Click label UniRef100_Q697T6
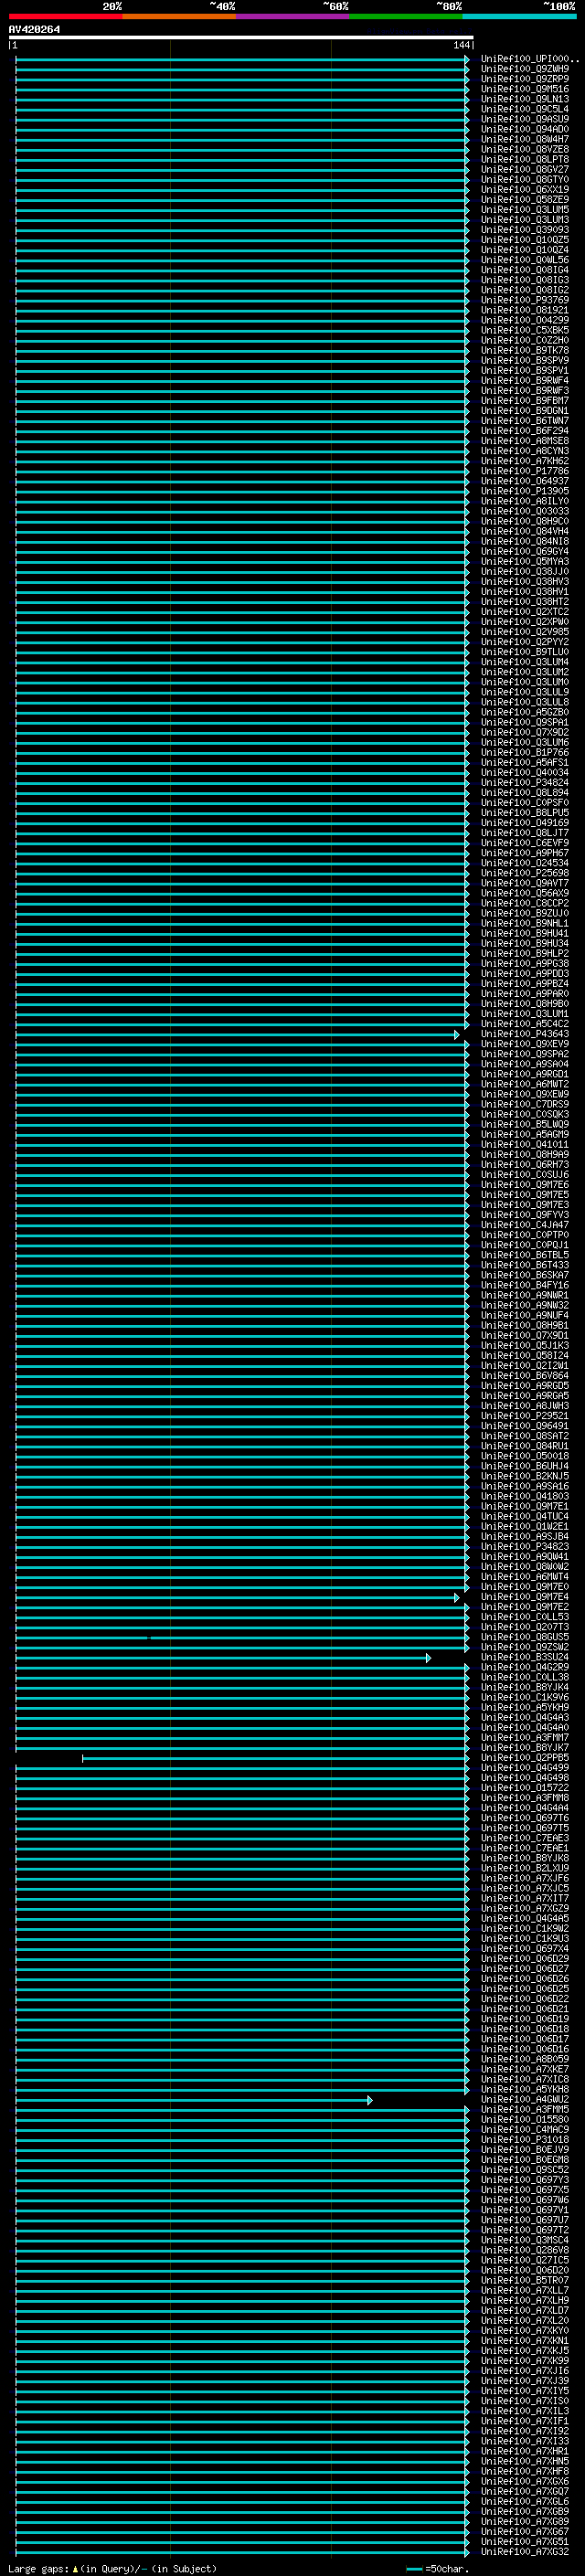Screen dimensions: 585x2576 click(525, 1818)
